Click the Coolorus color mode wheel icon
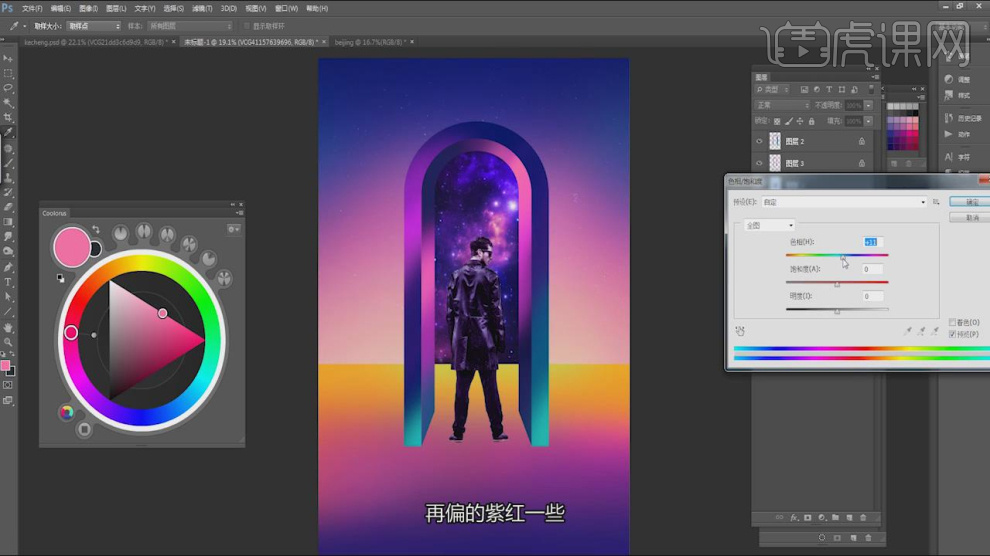The width and height of the screenshot is (990, 556). 66,412
